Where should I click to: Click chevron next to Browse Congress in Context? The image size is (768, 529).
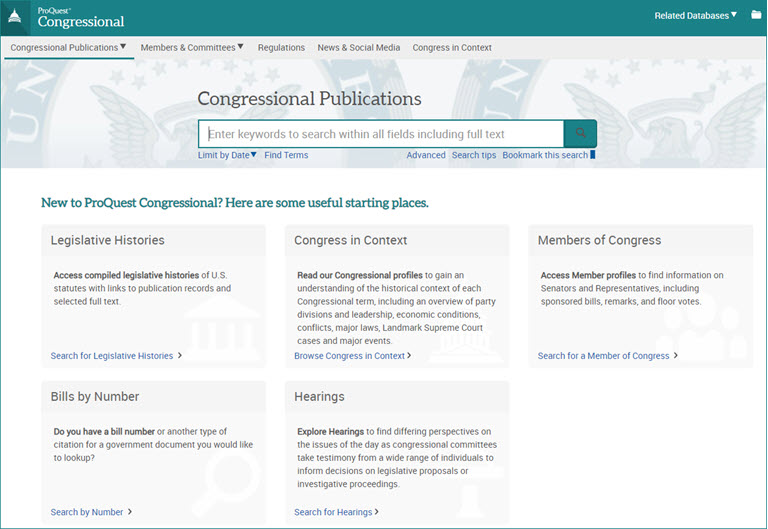409,355
